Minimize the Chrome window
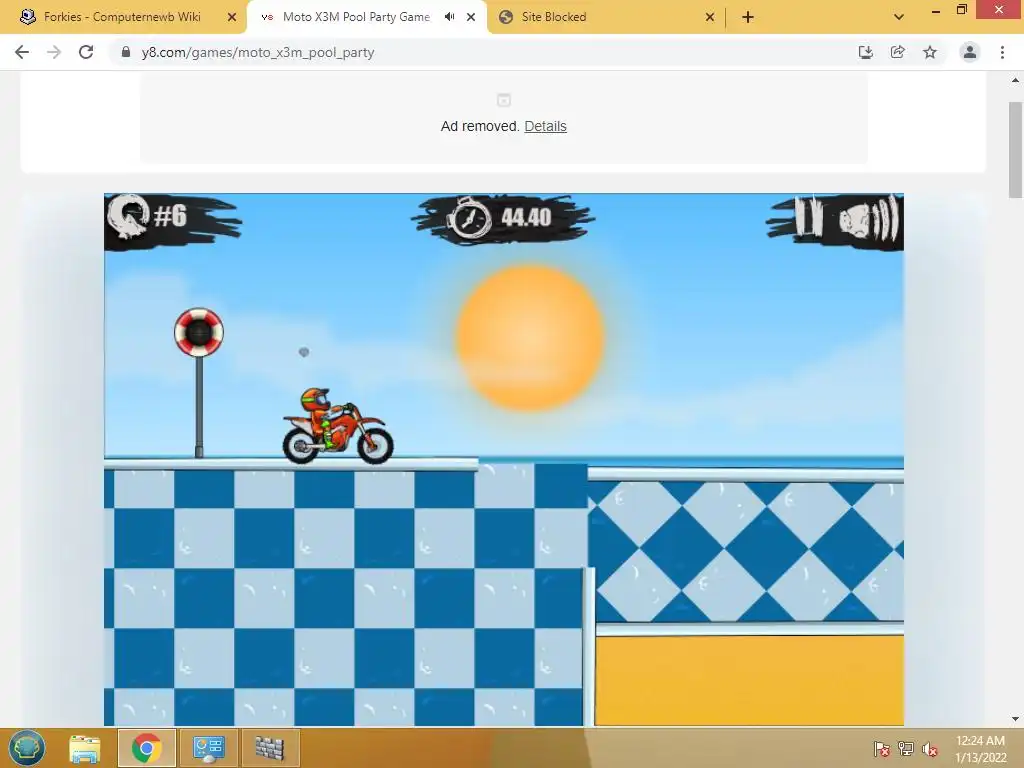The height and width of the screenshot is (768, 1024). click(x=936, y=11)
